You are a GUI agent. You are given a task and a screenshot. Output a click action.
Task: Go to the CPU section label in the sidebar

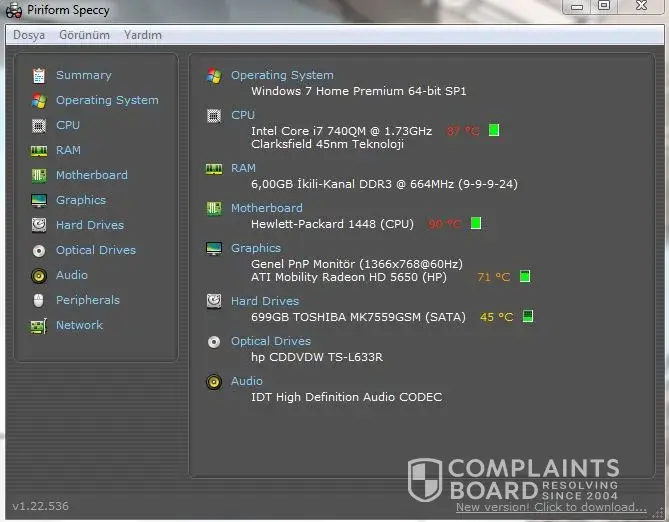point(68,125)
